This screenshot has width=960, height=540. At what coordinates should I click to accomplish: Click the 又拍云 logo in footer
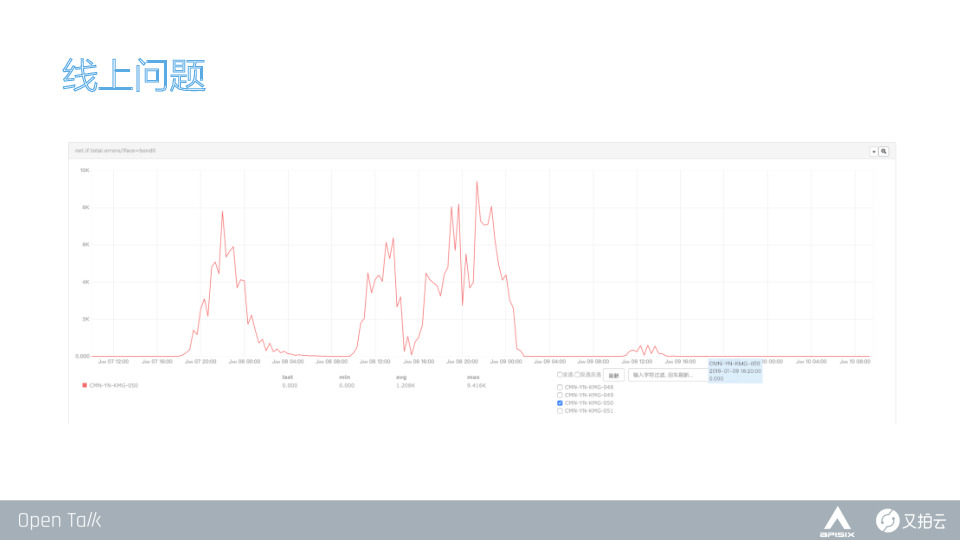(x=910, y=520)
